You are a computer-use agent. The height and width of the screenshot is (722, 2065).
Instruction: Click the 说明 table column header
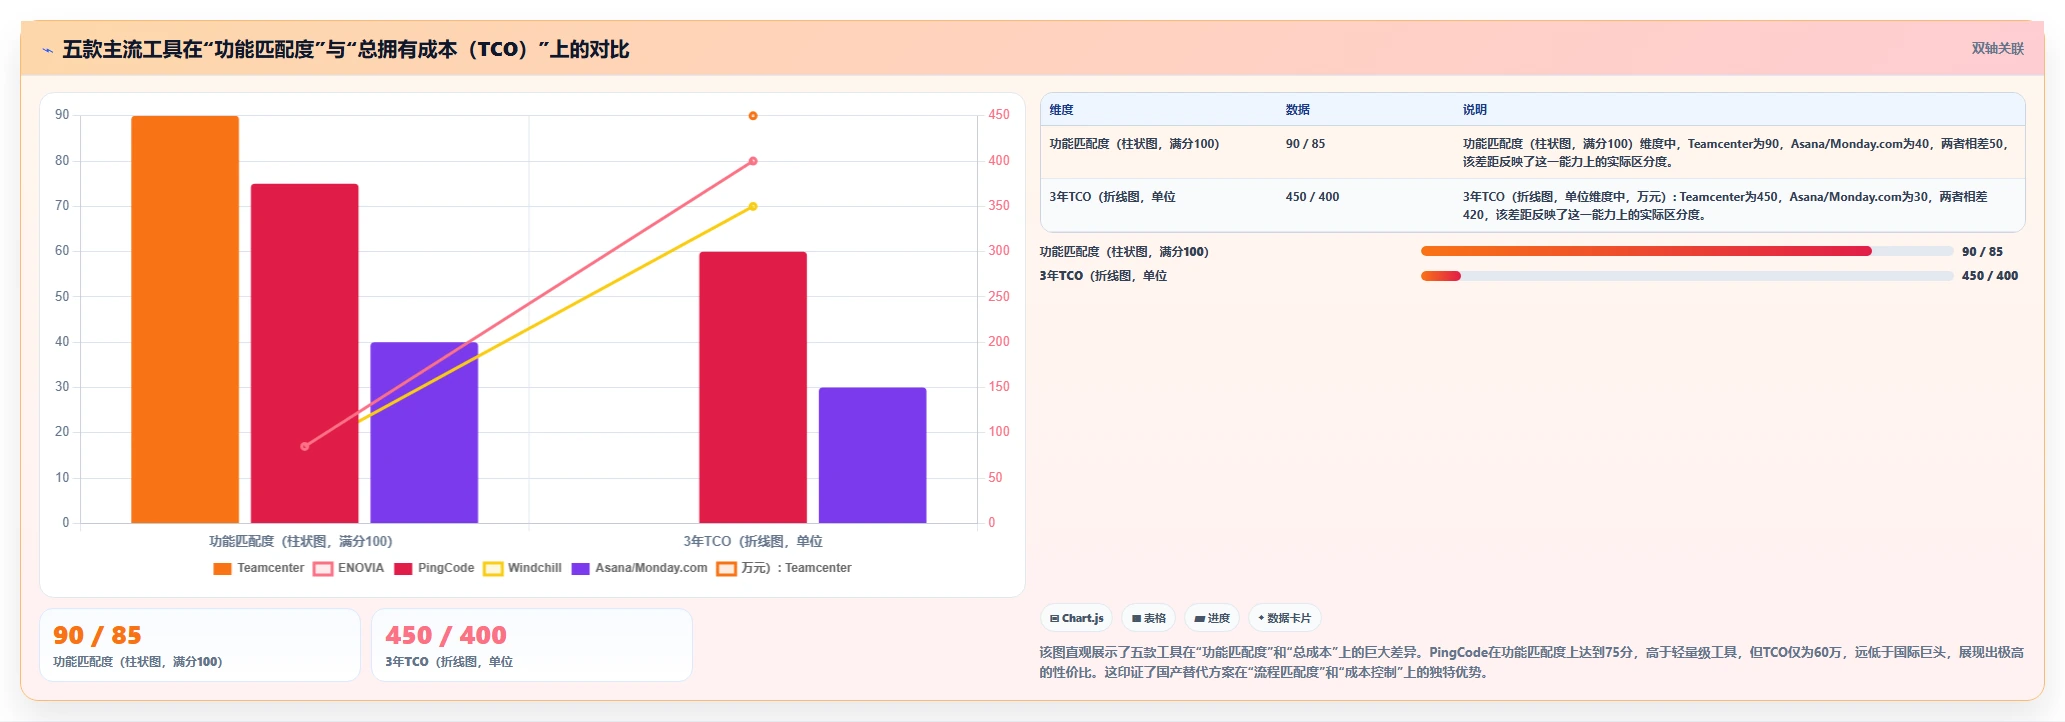click(x=1475, y=110)
